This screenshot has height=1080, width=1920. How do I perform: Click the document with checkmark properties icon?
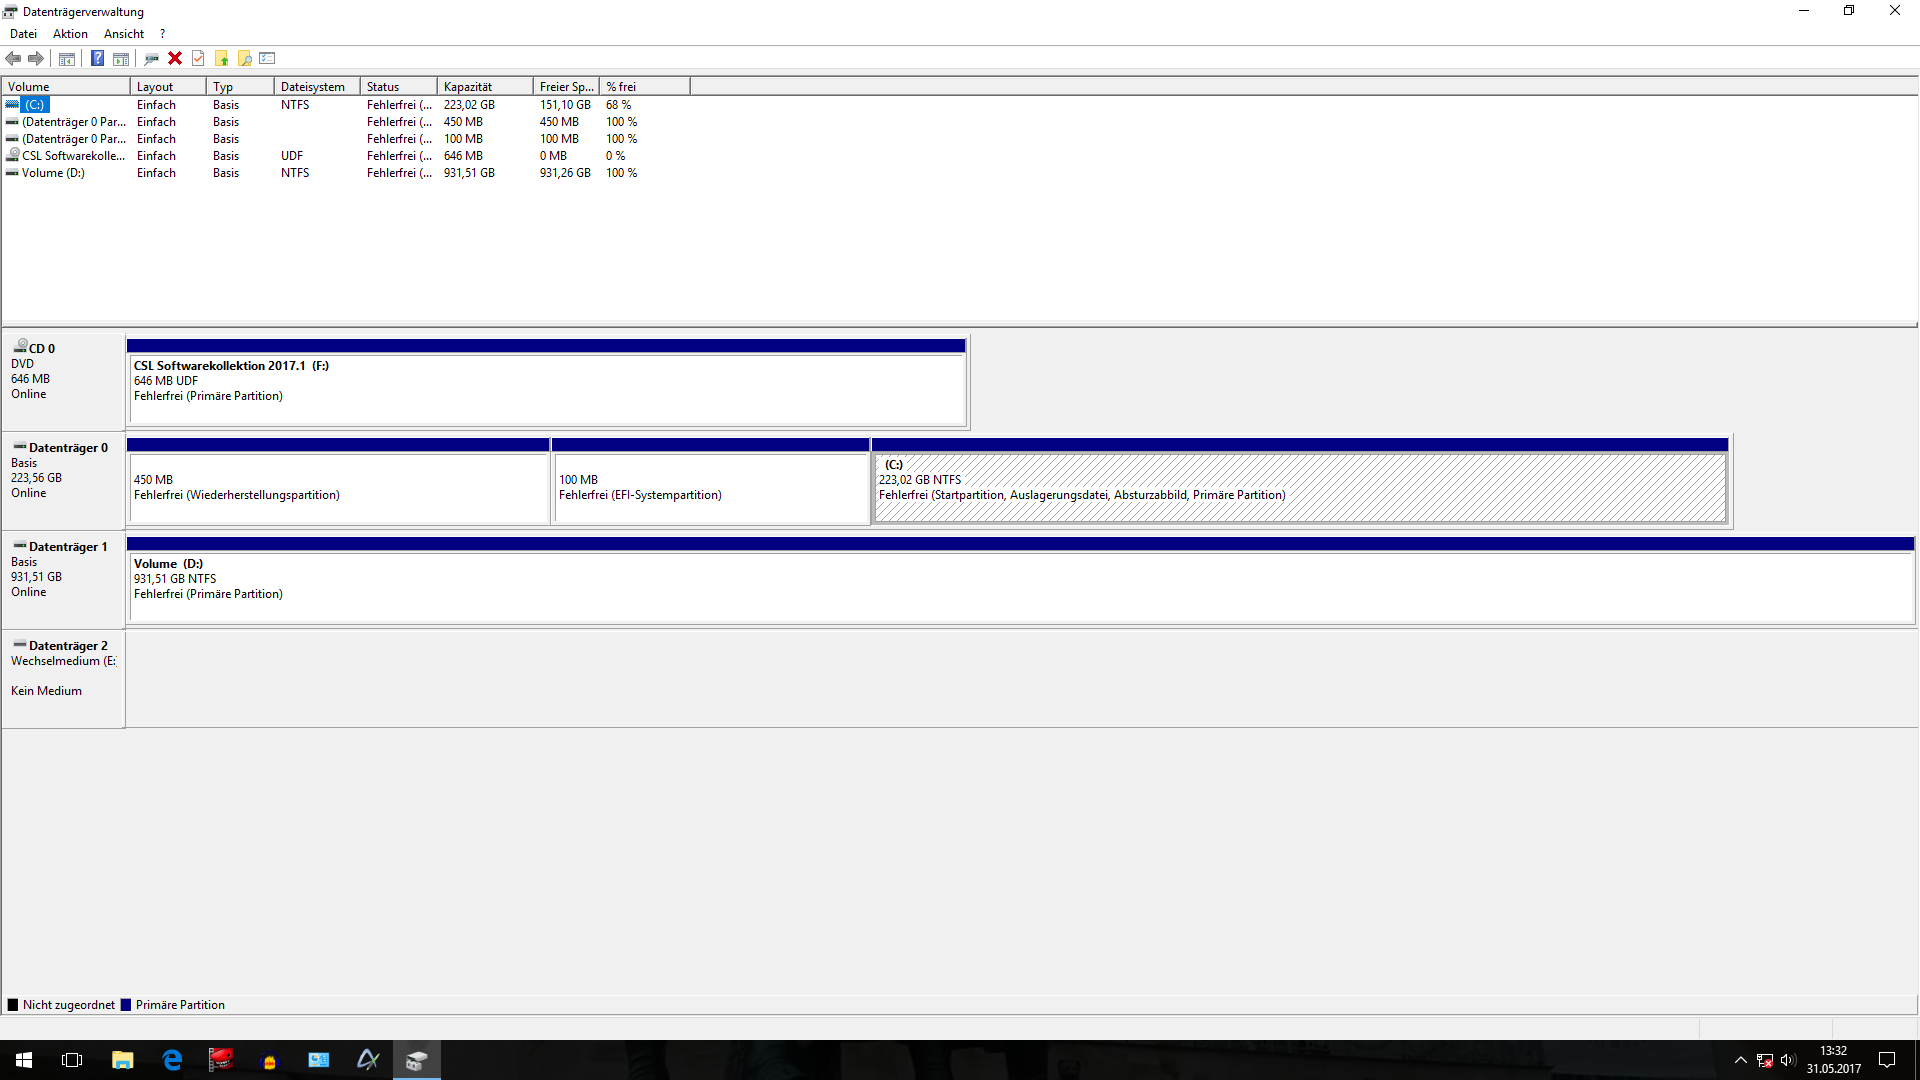(198, 58)
